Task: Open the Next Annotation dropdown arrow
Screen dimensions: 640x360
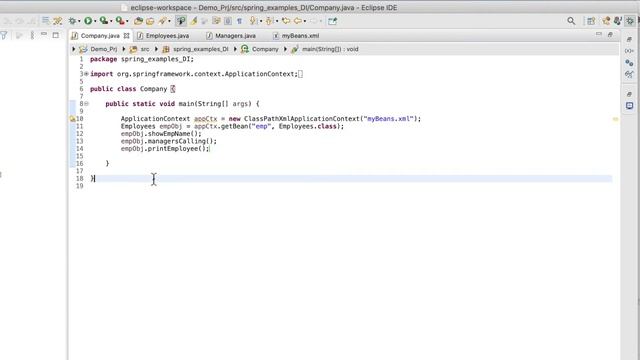Action: tap(261, 21)
